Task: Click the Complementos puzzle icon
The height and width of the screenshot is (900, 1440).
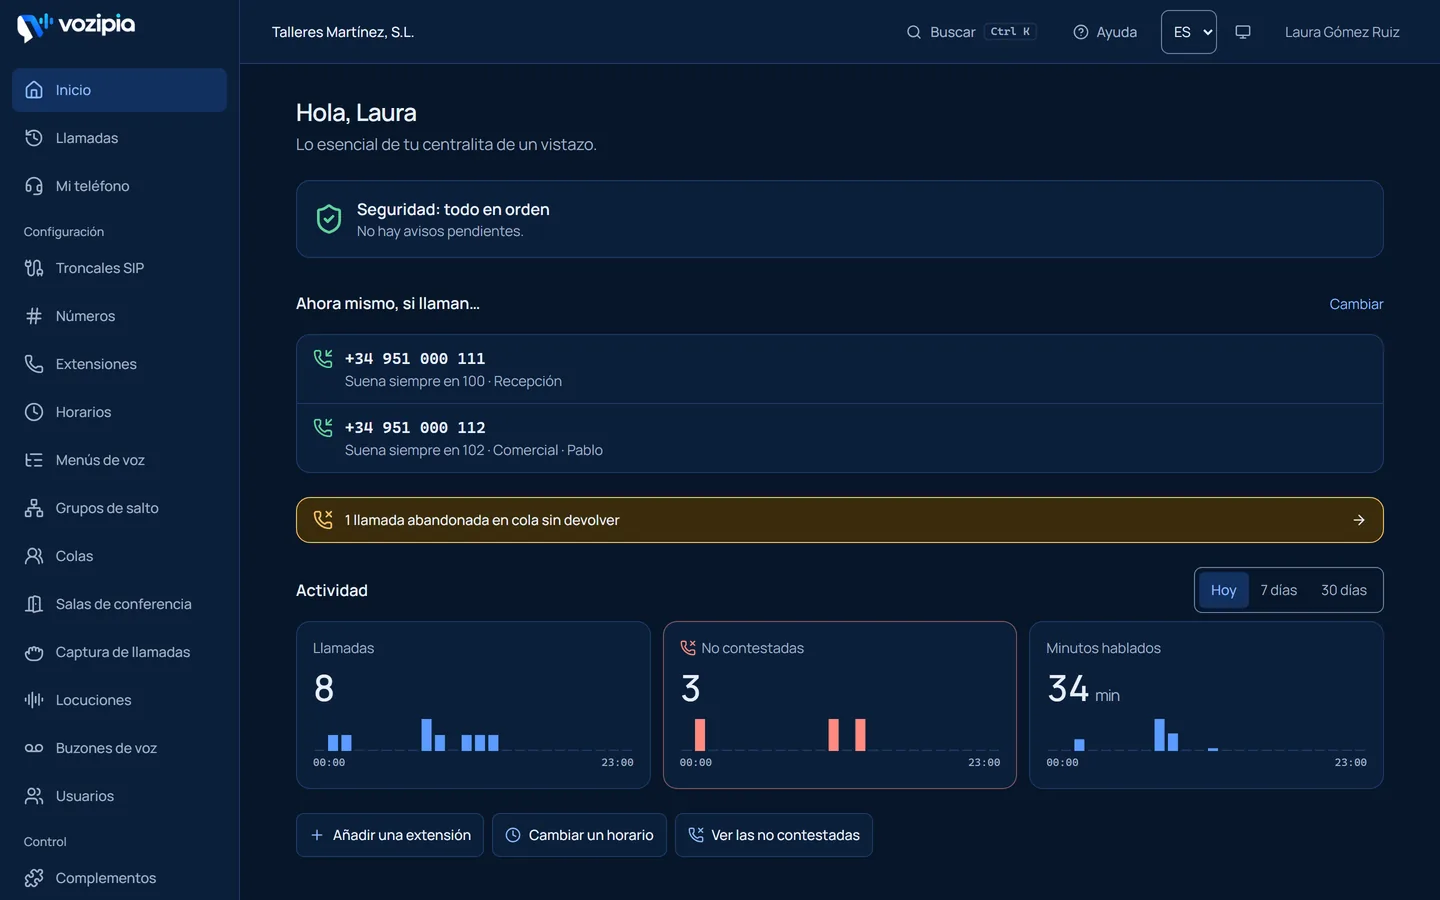Action: point(34,878)
